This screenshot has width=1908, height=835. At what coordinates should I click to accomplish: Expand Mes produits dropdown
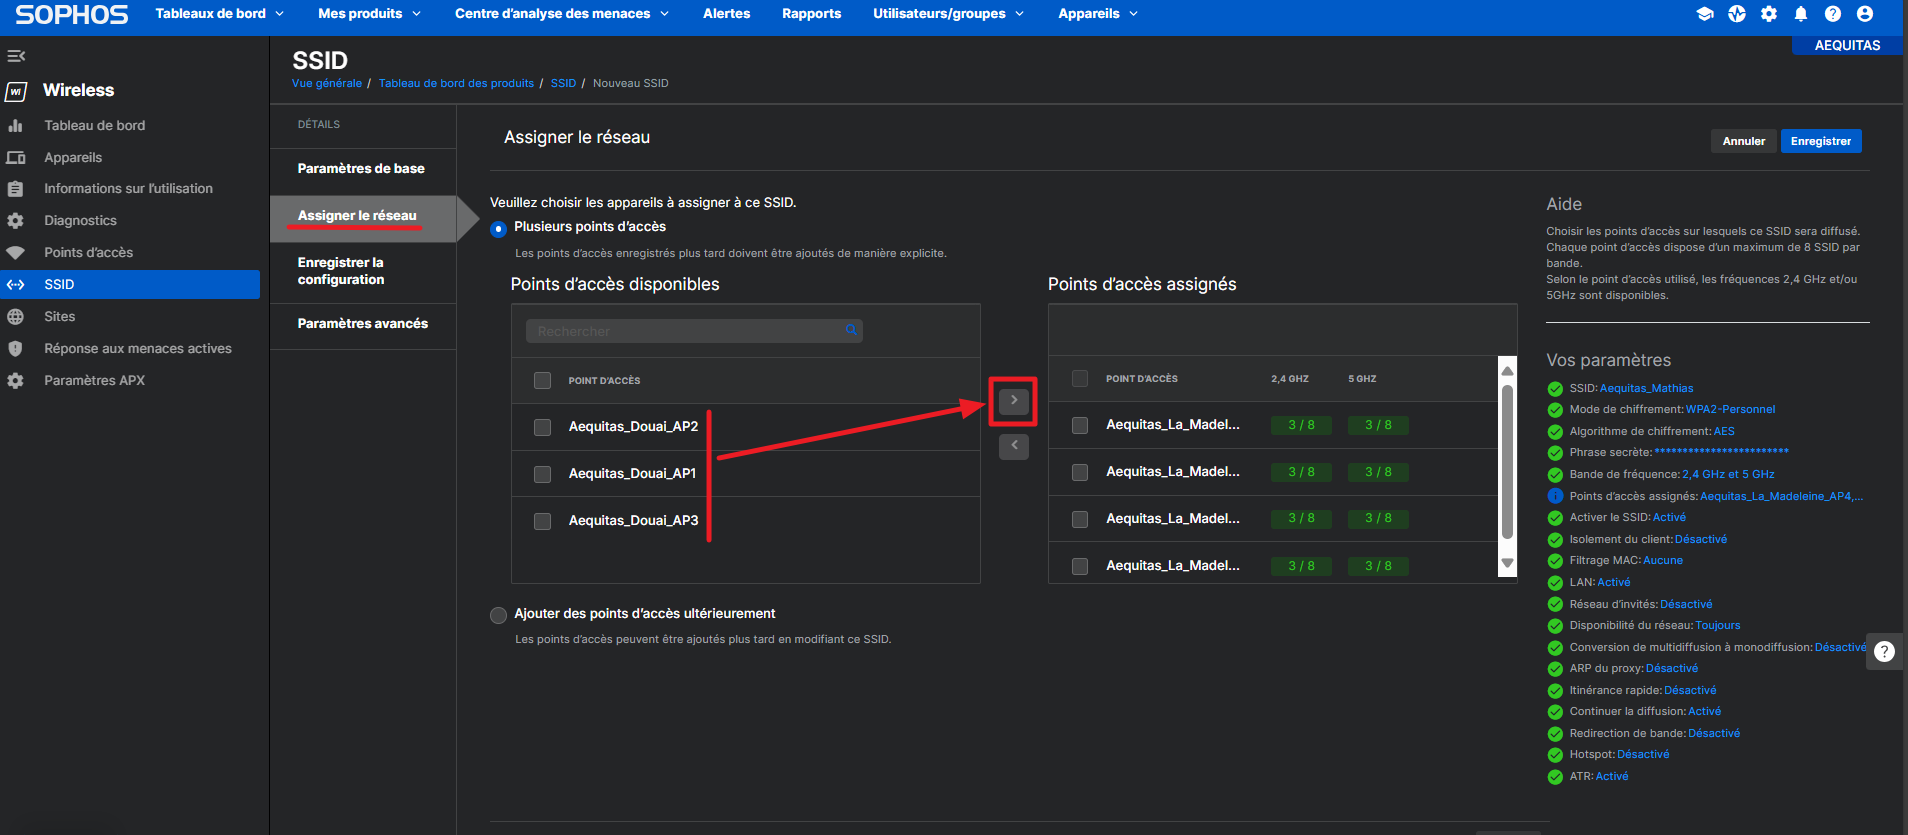pyautogui.click(x=369, y=14)
